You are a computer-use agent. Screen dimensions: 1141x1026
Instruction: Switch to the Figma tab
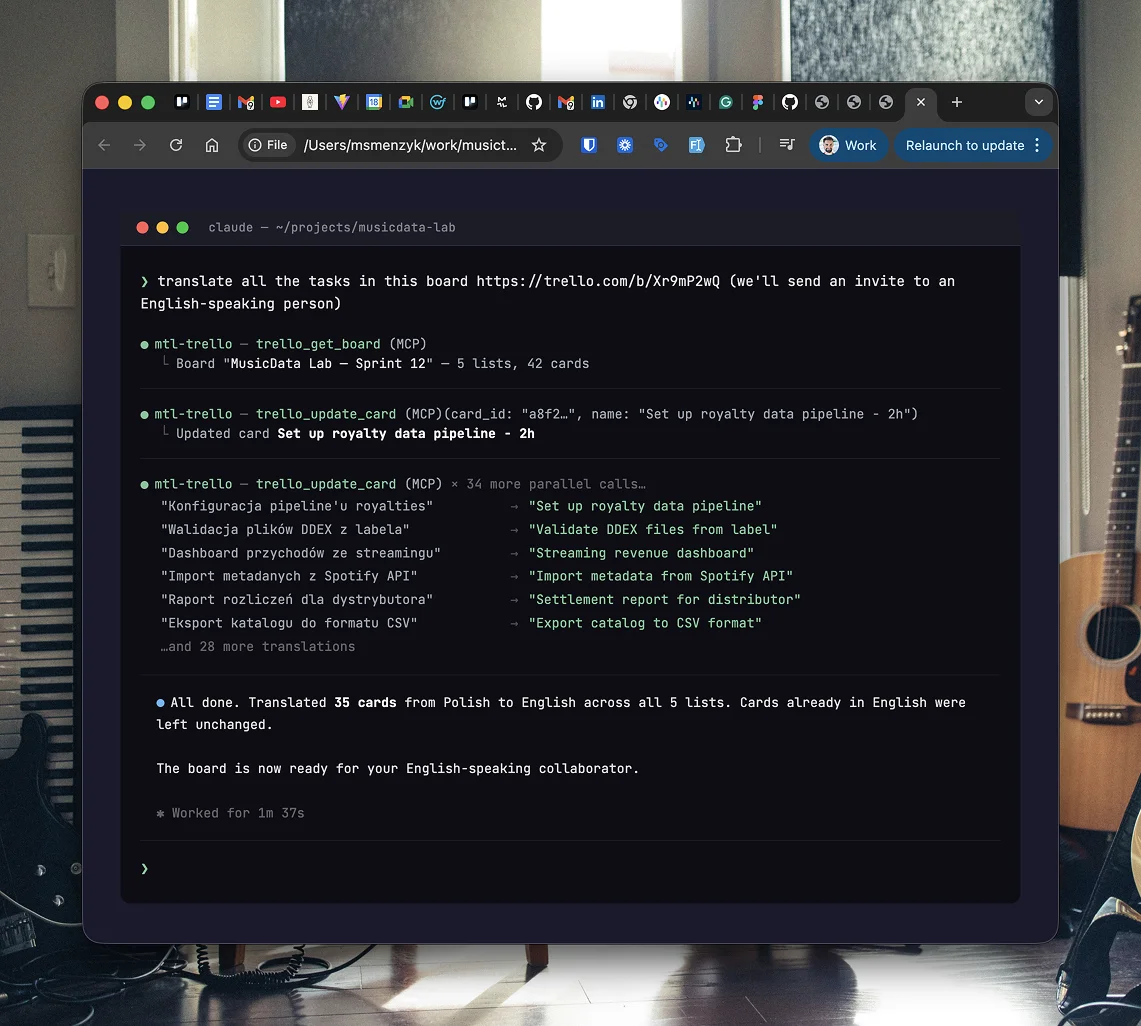point(758,103)
